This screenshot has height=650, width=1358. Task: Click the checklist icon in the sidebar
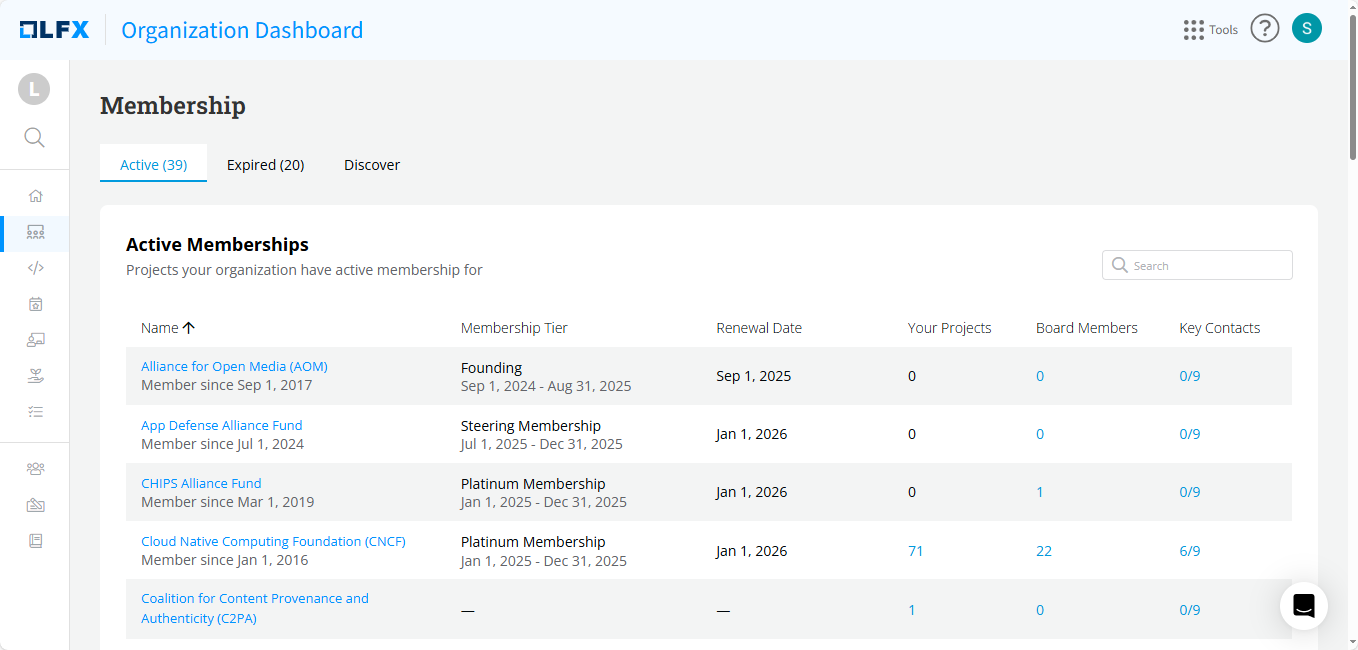pyautogui.click(x=35, y=412)
